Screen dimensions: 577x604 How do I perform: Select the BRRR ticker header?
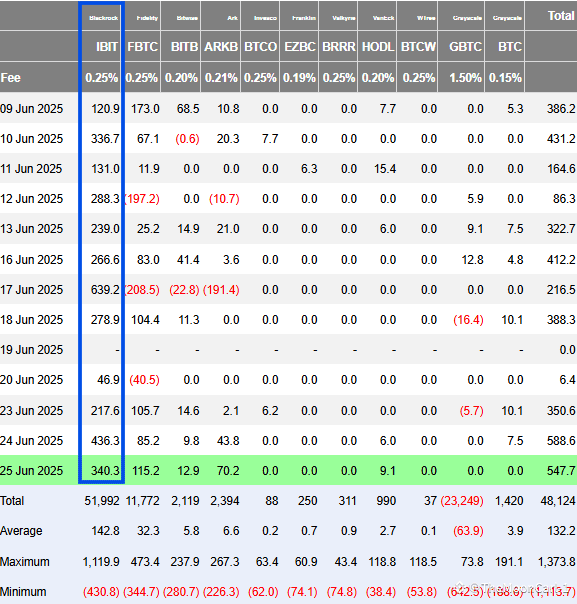[x=339, y=47]
